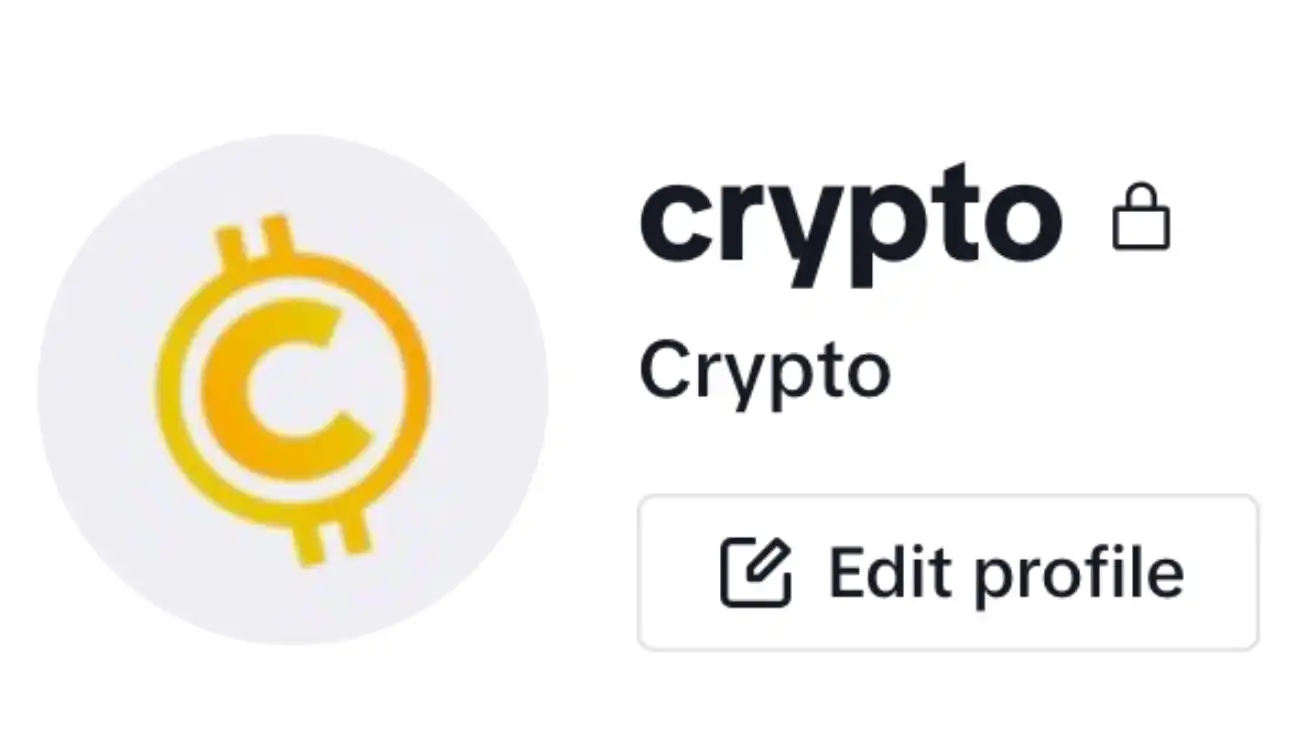This screenshot has height=731, width=1300.
Task: Click the shackle of the lock icon
Action: [1141, 197]
